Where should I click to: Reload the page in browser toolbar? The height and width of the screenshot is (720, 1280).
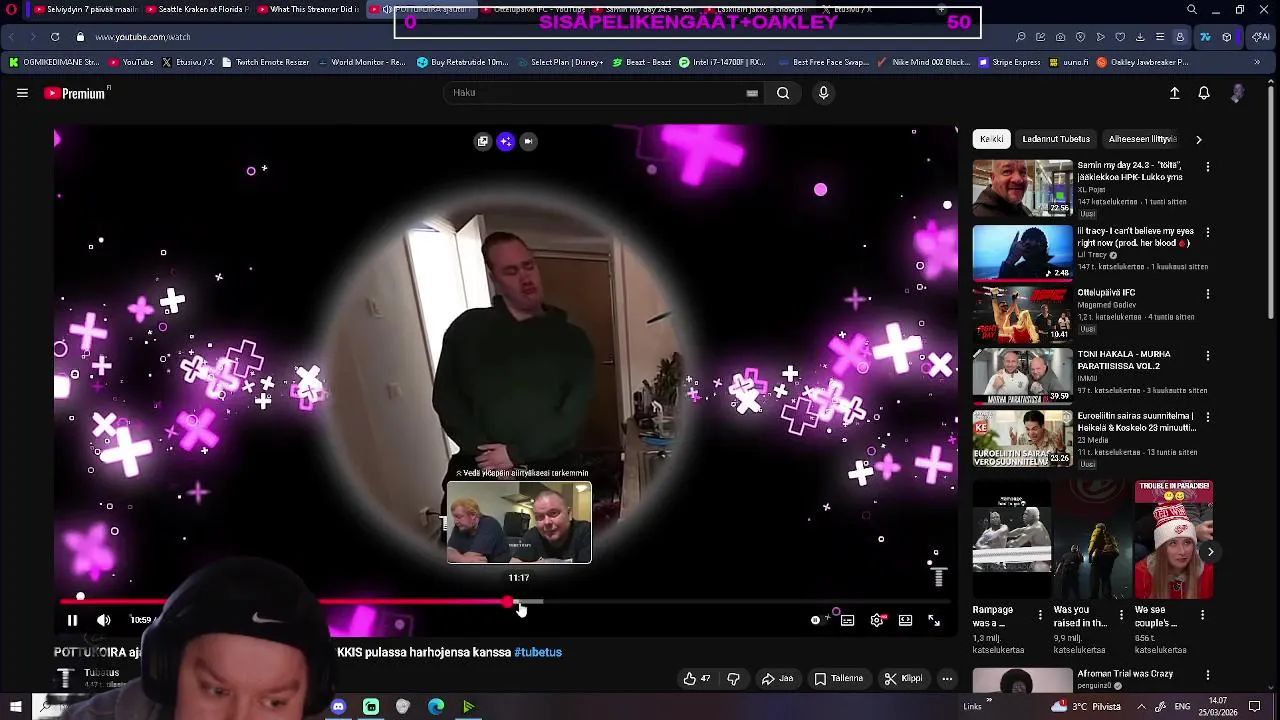pyautogui.click(x=55, y=37)
